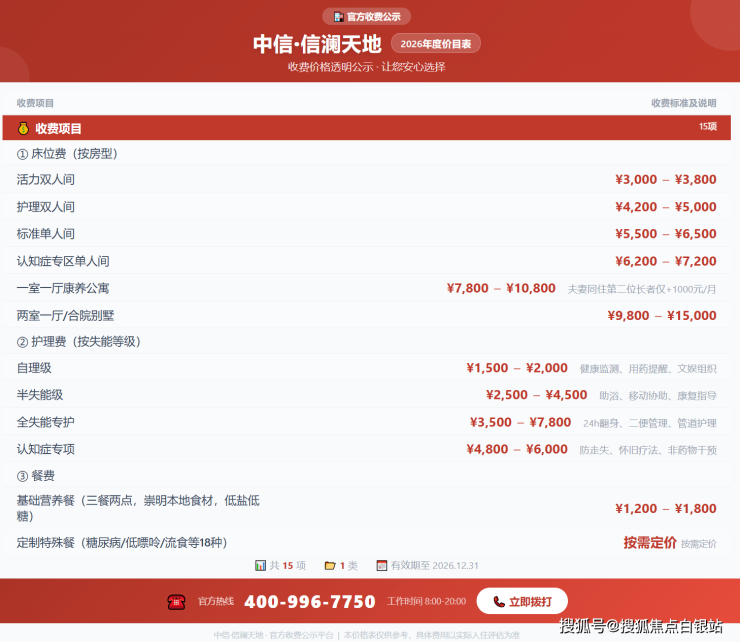Select the 中信·信澜天地 title
The image size is (740, 642).
coord(317,44)
